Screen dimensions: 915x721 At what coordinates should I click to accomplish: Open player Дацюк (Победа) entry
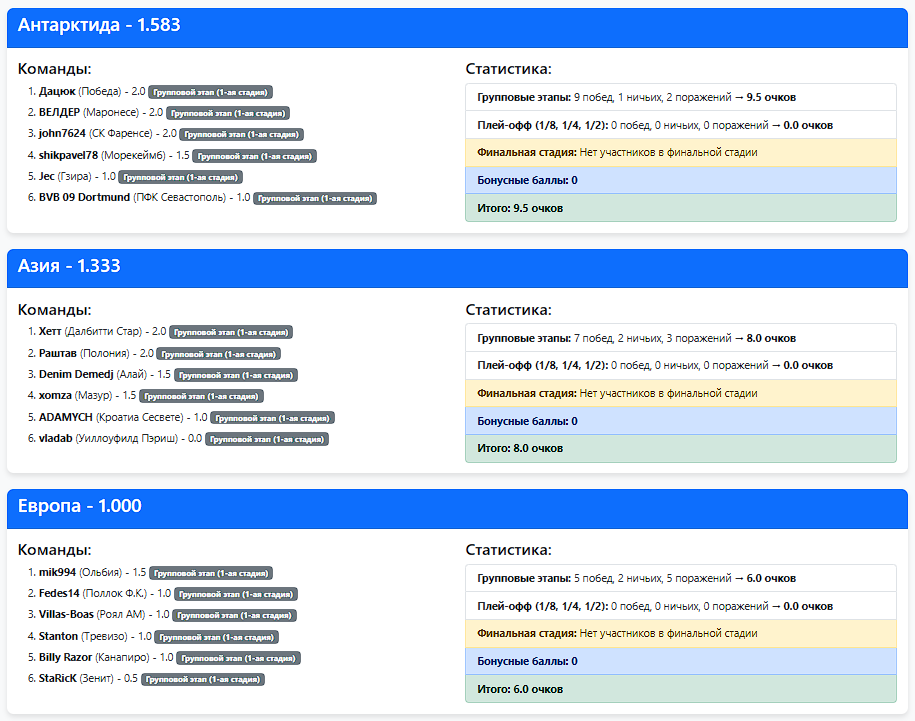57,92
